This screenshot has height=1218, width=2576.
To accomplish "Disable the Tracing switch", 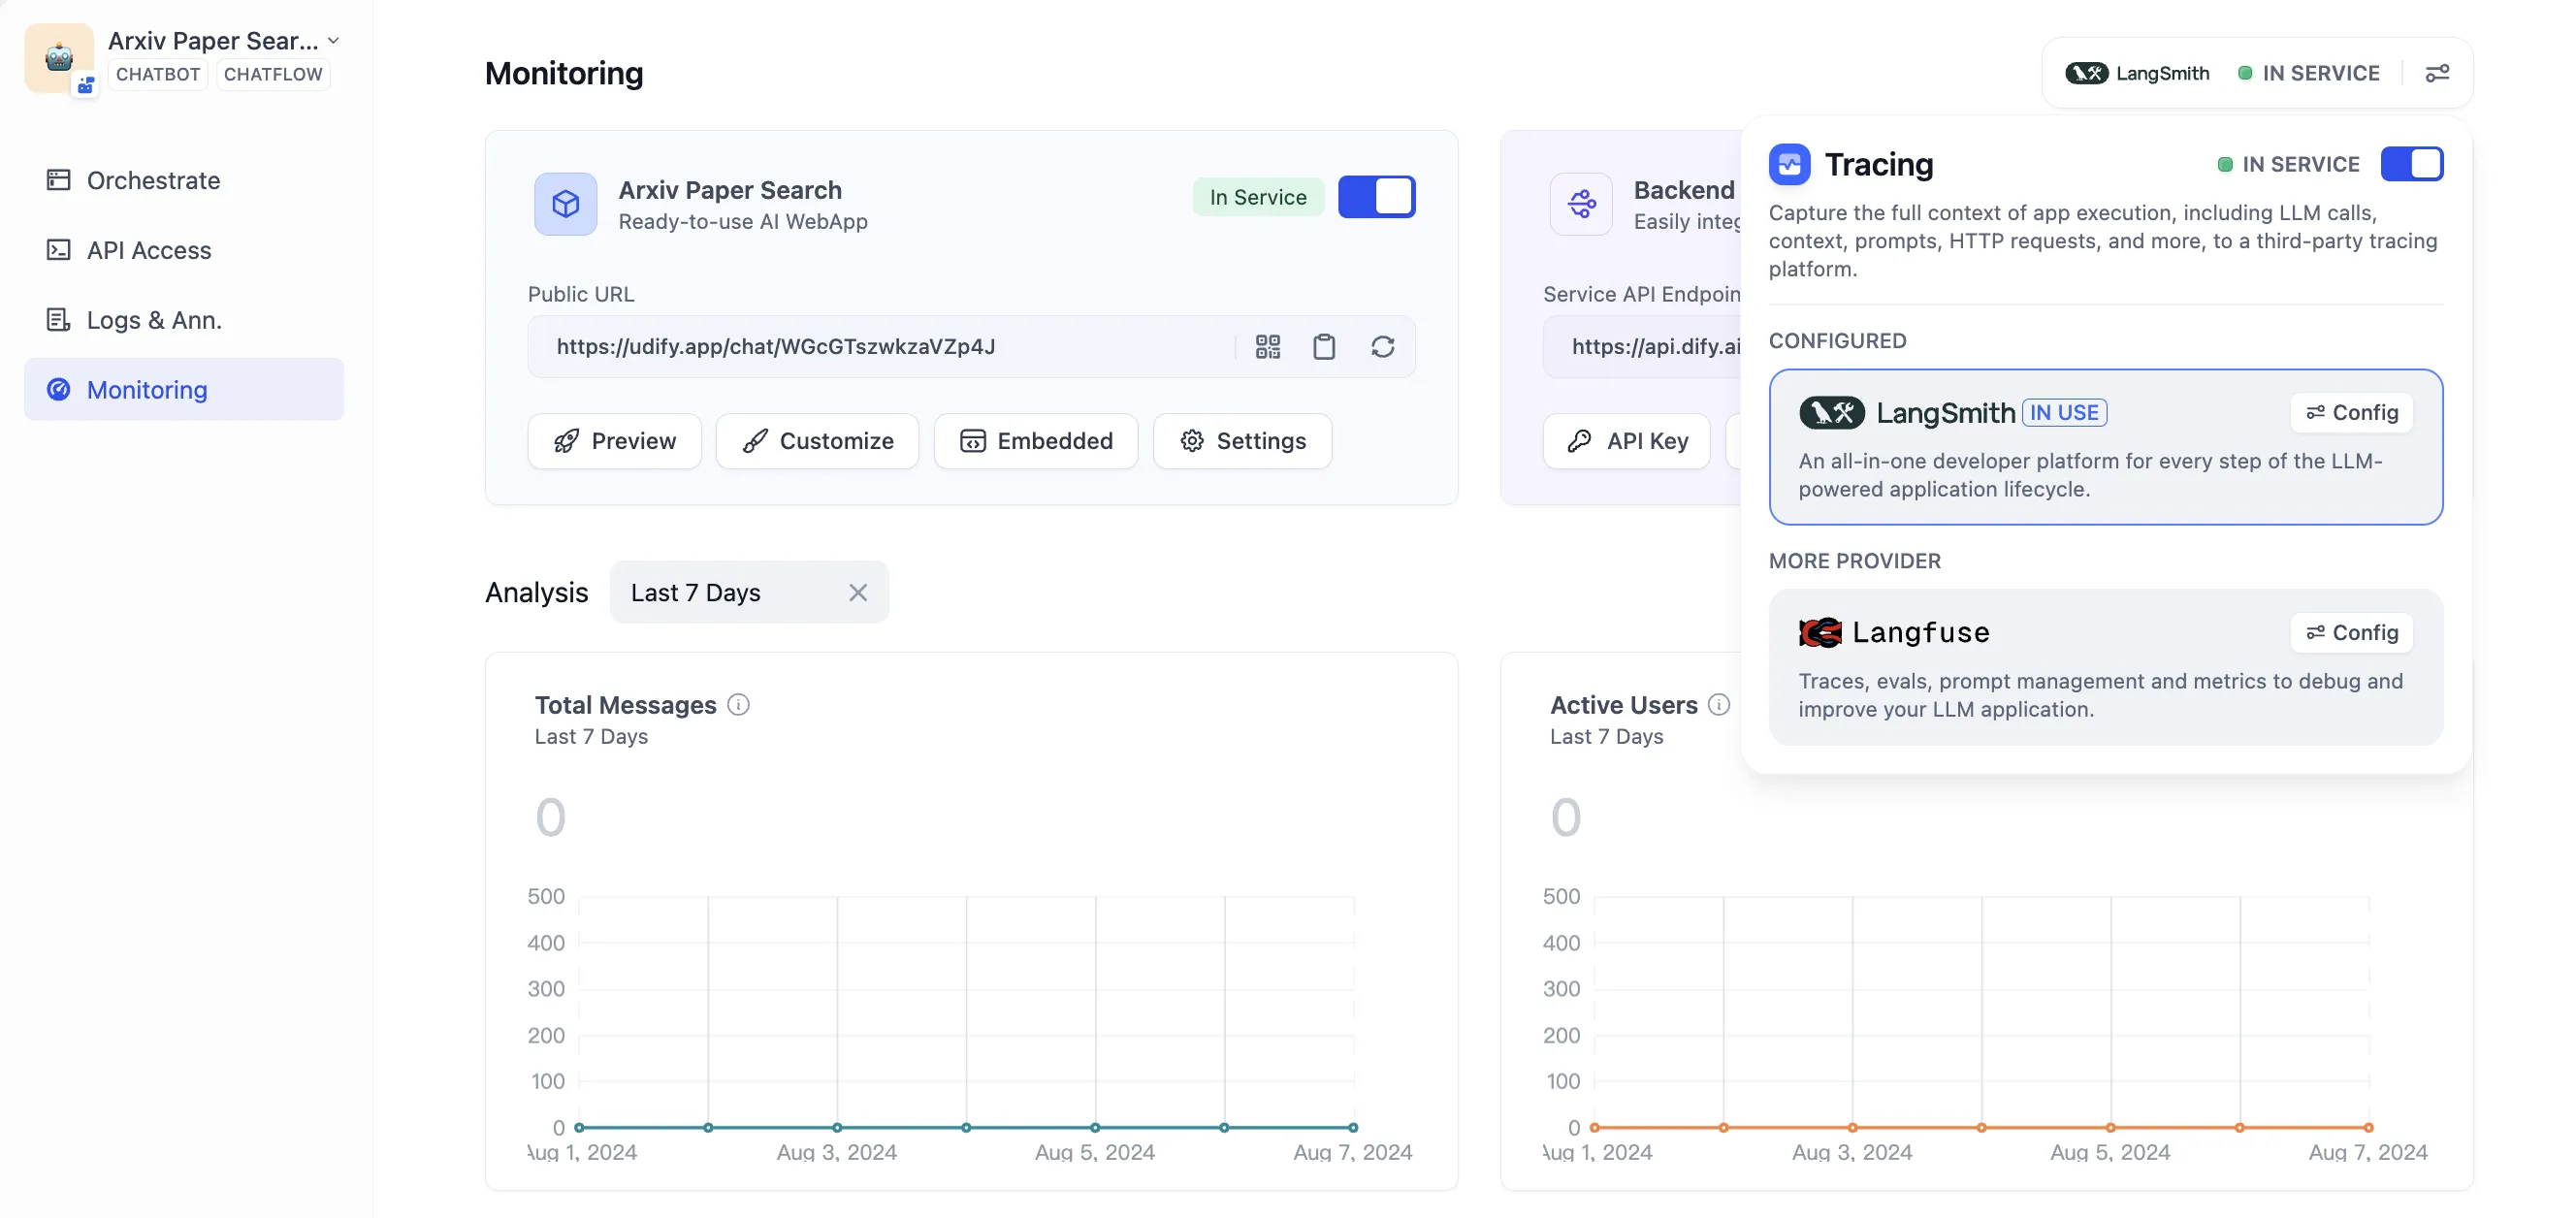I will point(2411,164).
